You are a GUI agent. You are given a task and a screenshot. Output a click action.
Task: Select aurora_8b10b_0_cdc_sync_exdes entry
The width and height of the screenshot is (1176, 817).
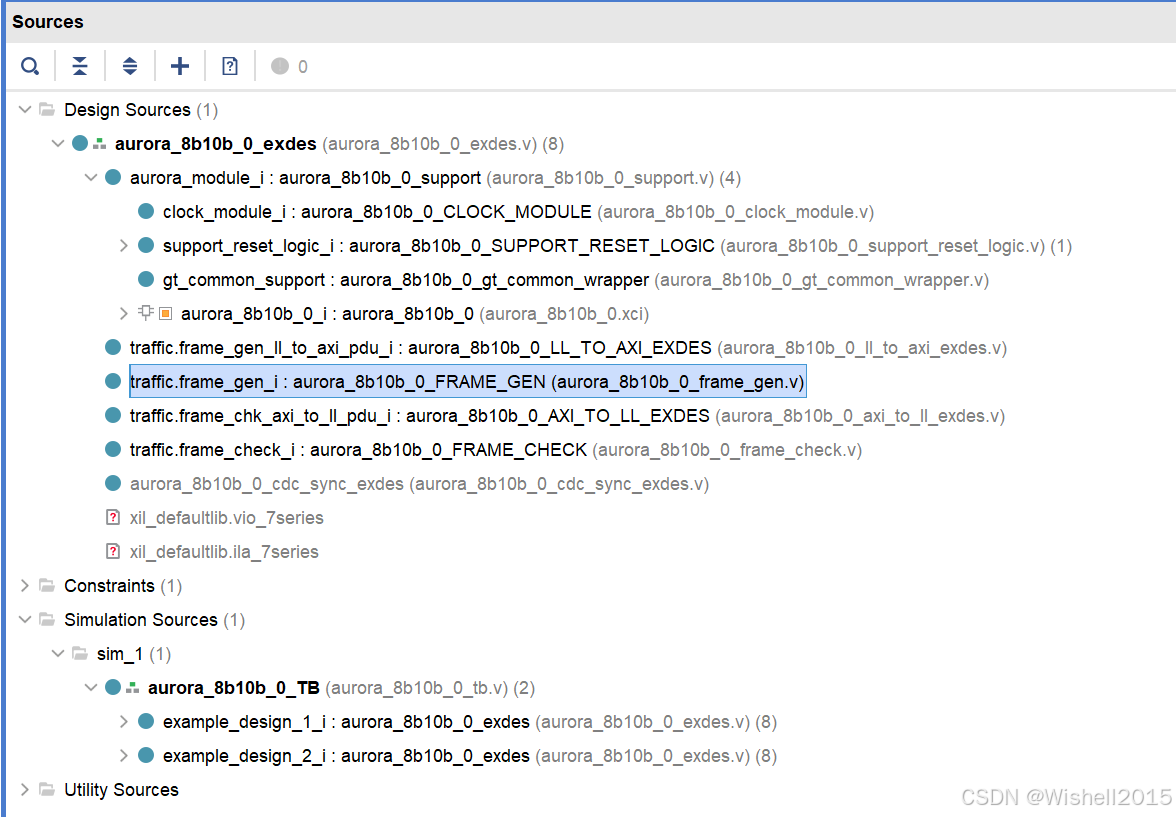[x=419, y=483]
